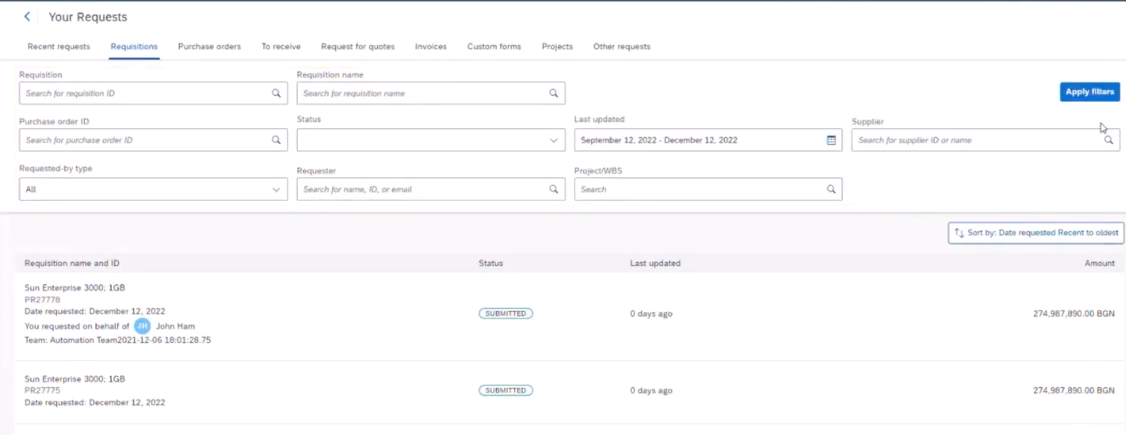This screenshot has width=1126, height=435.
Task: Click the Last updated column header
Action: point(655,263)
